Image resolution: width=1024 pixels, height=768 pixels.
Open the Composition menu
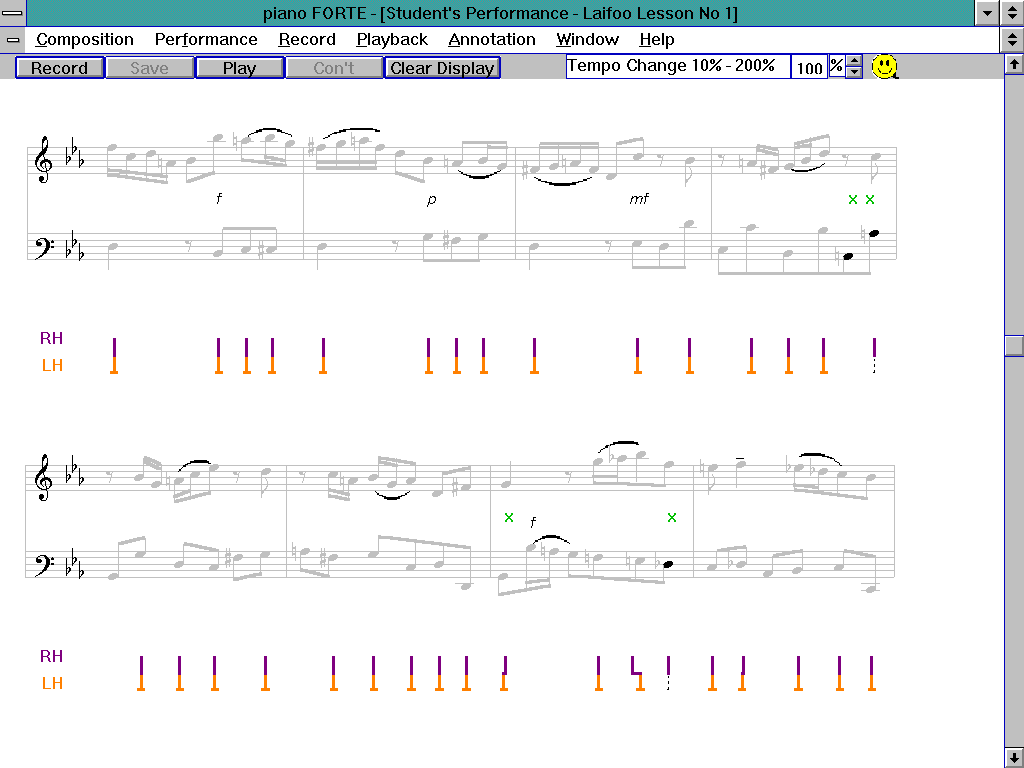coord(85,40)
